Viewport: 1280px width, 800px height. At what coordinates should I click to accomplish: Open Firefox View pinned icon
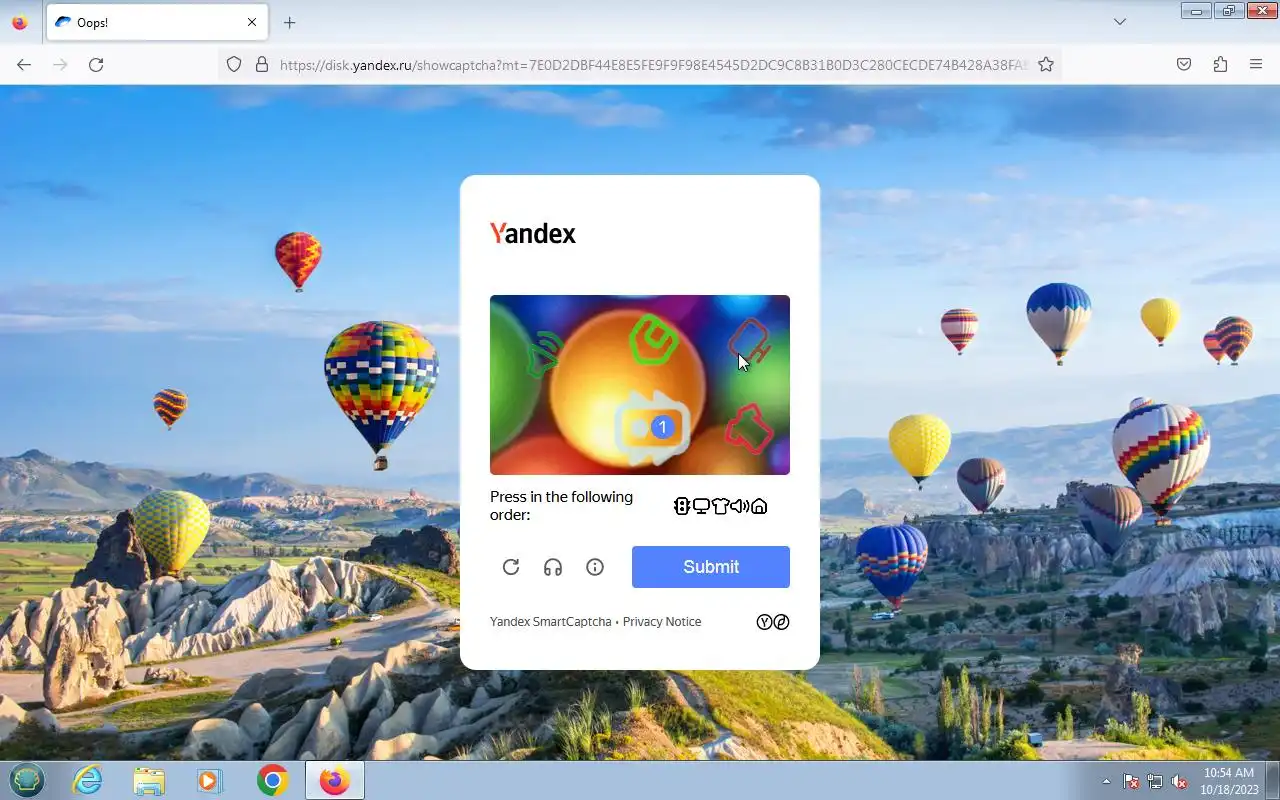coord(20,22)
